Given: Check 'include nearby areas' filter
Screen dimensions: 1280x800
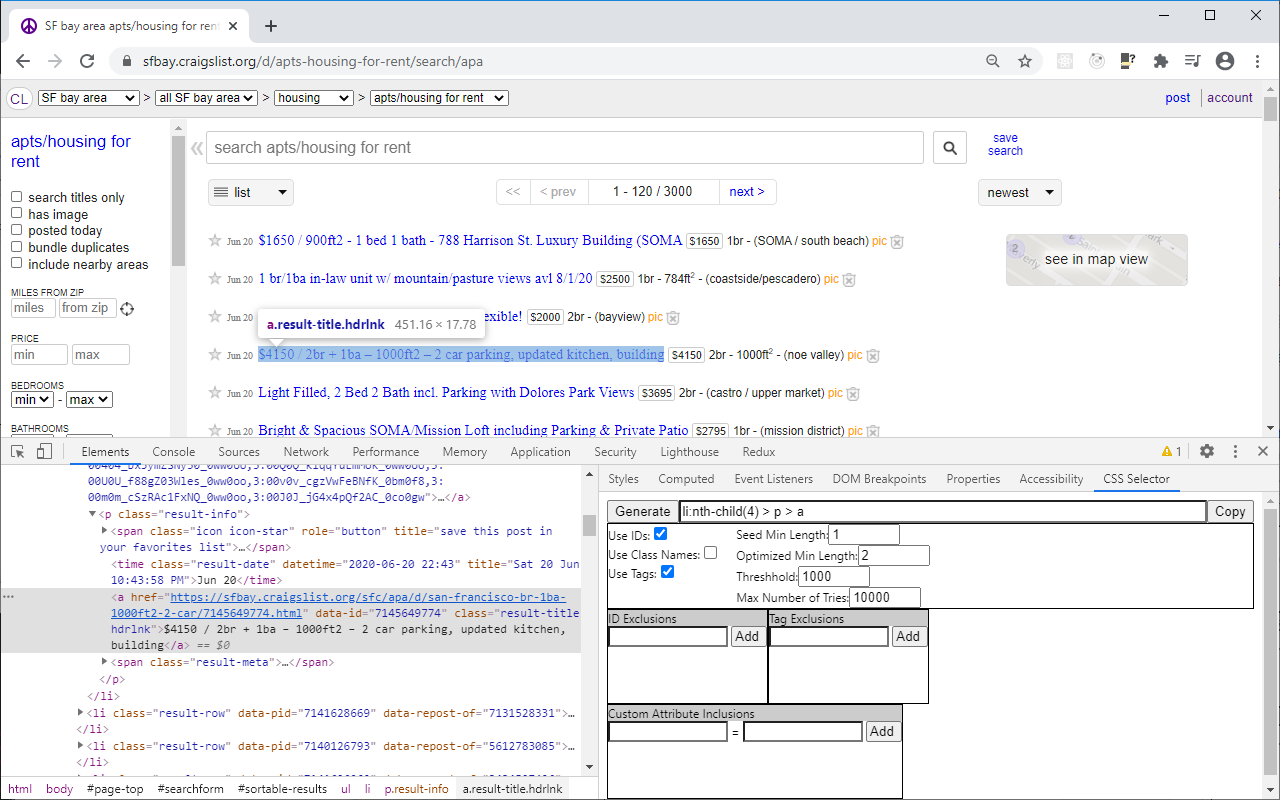Looking at the screenshot, I should (16, 263).
